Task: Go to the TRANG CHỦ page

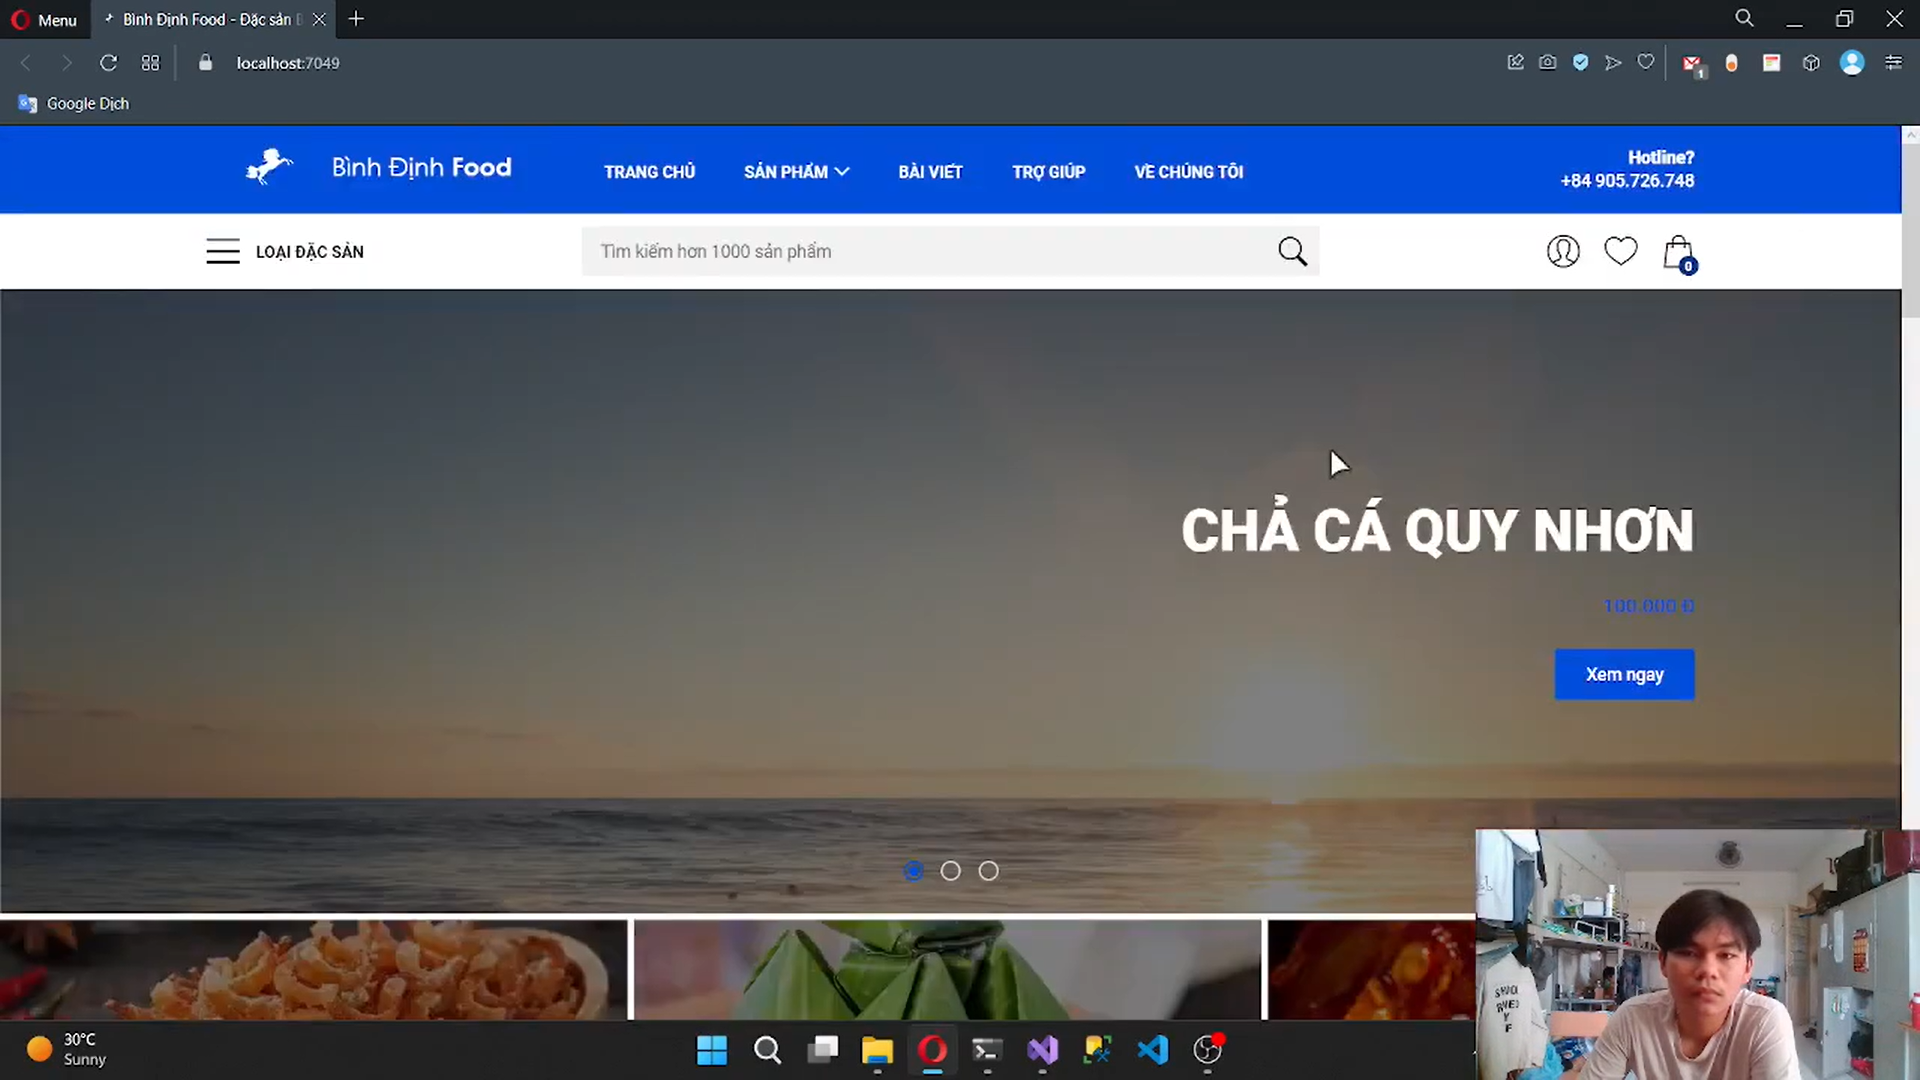Action: (649, 172)
